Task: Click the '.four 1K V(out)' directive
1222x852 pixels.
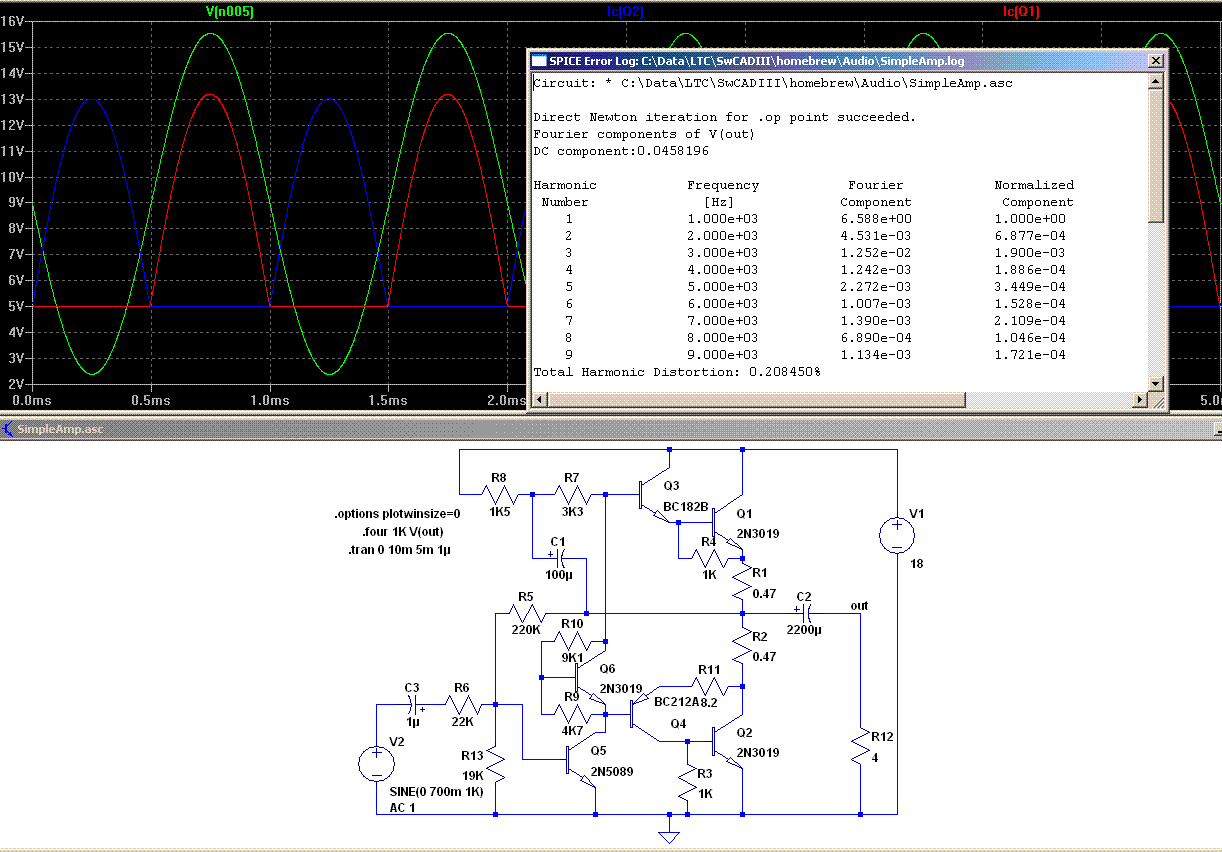Action: (403, 532)
